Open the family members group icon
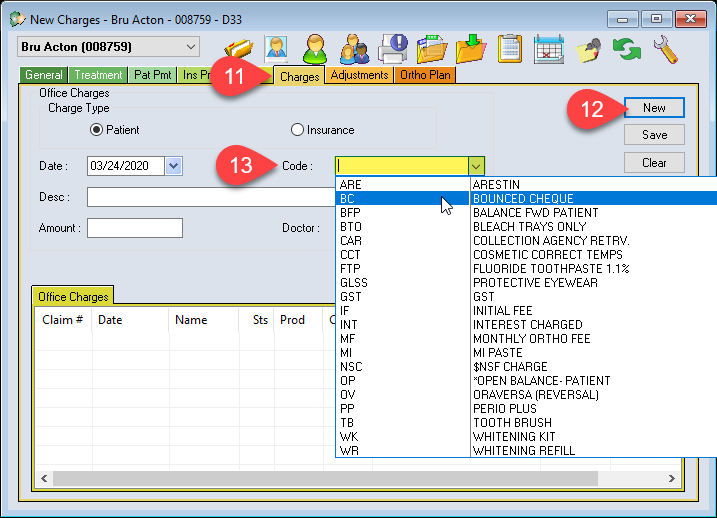 (x=354, y=49)
